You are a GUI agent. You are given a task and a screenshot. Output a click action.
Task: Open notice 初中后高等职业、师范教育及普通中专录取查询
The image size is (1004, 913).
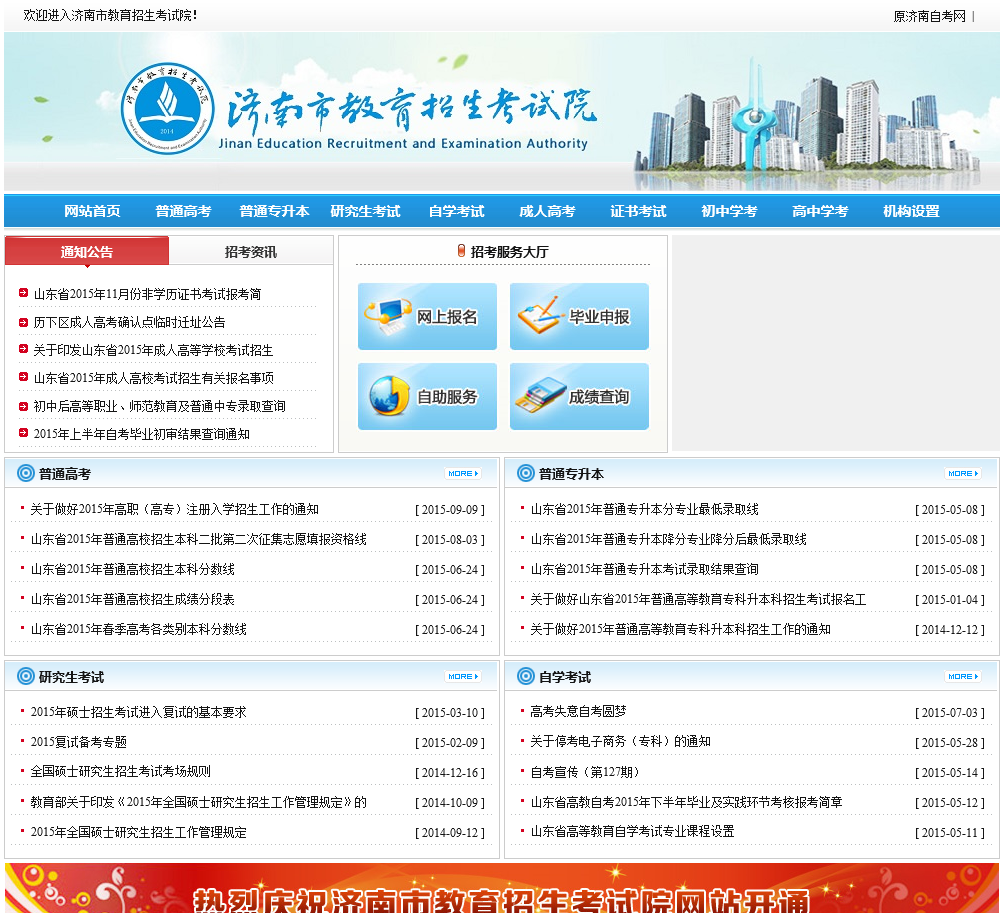159,406
